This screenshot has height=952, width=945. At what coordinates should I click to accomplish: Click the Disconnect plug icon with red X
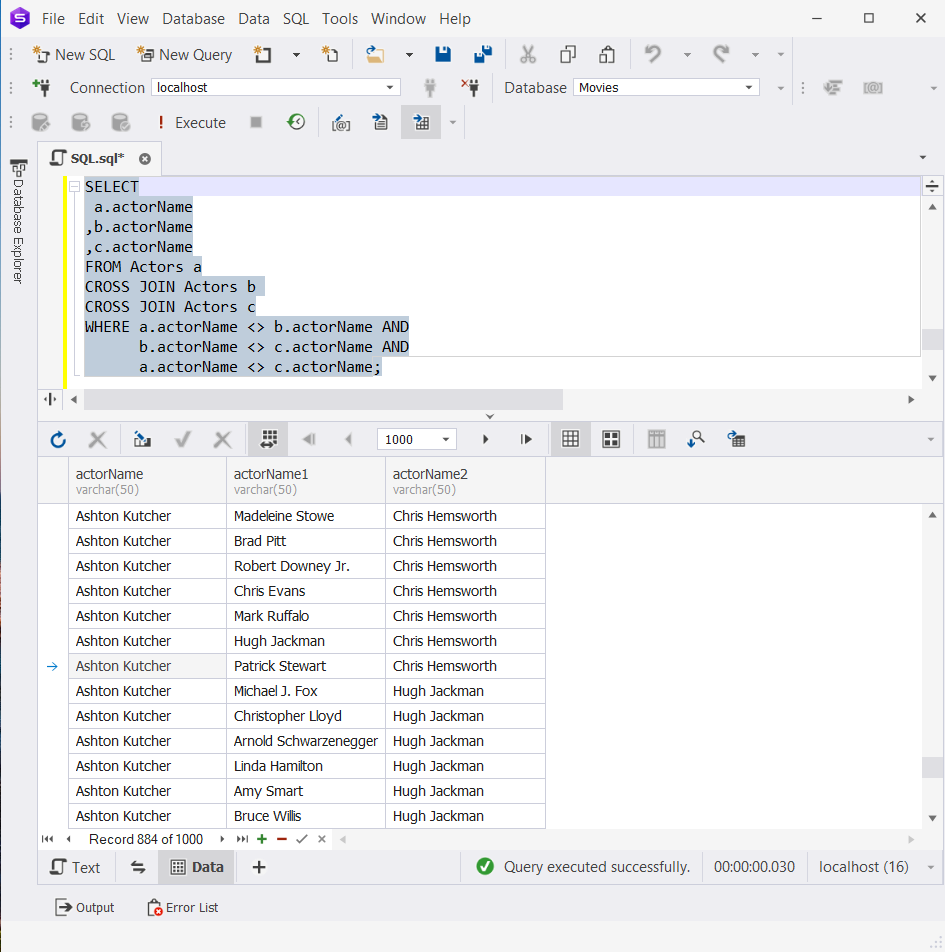tap(470, 87)
